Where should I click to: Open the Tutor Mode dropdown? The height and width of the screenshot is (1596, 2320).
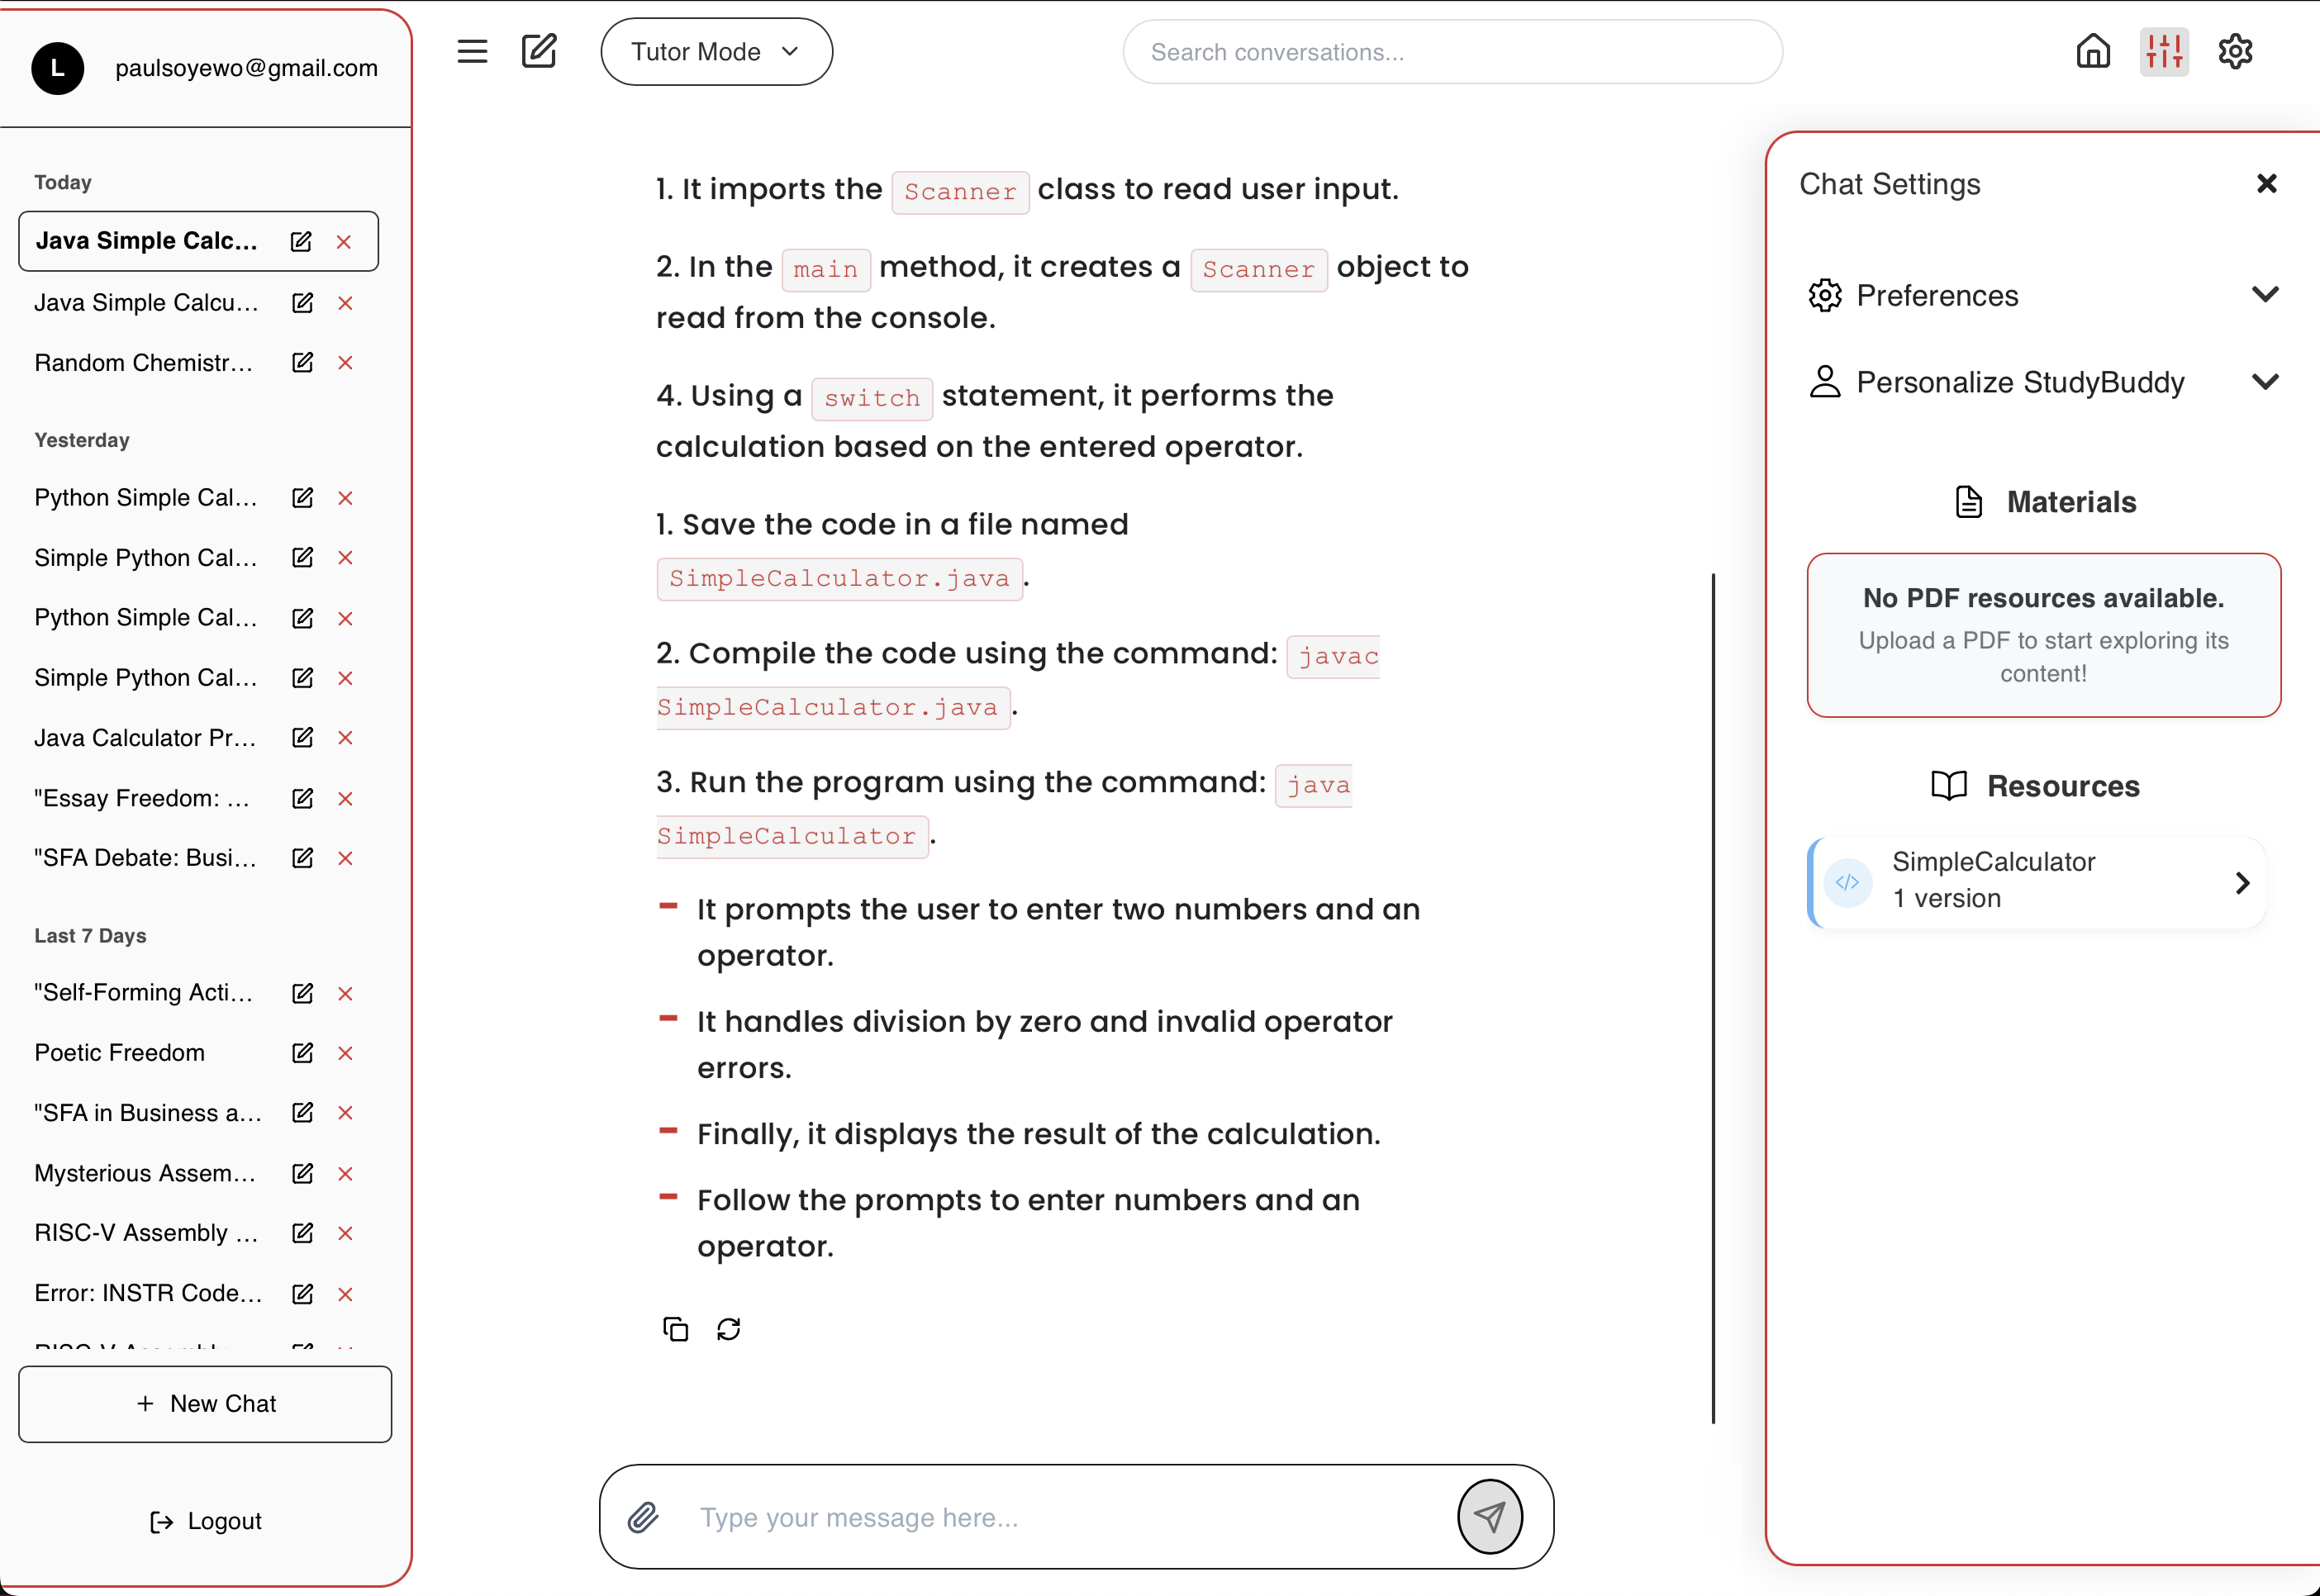coord(716,52)
